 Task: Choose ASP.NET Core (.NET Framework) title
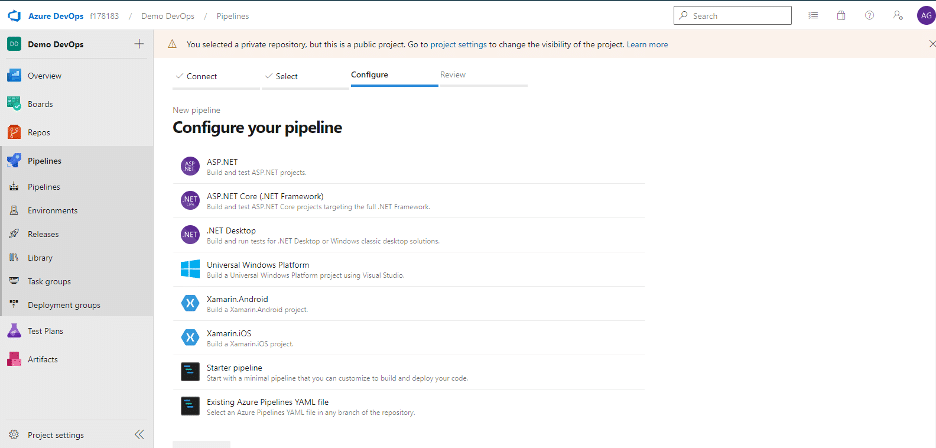click(x=265, y=196)
